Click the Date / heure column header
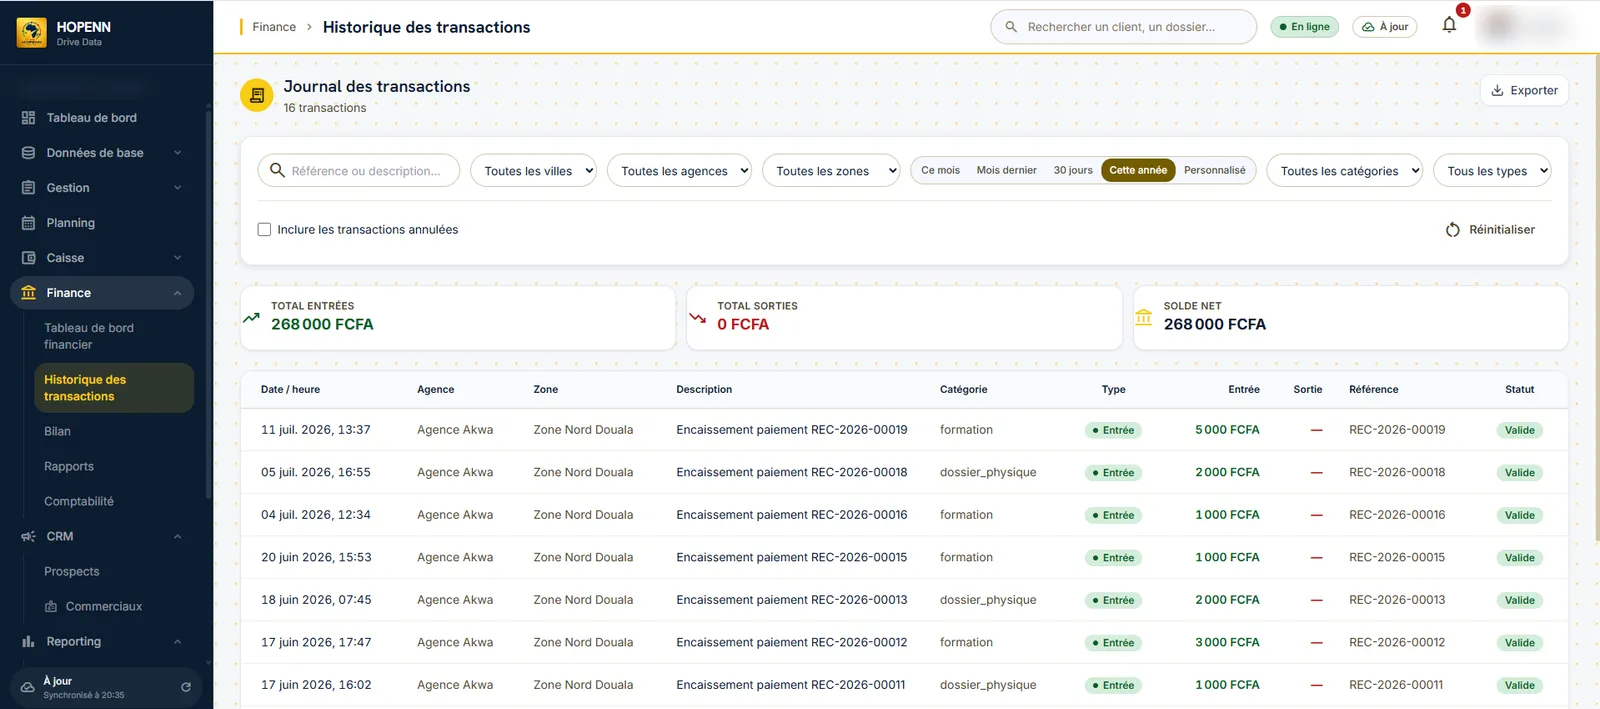Image resolution: width=1600 pixels, height=709 pixels. tap(290, 390)
